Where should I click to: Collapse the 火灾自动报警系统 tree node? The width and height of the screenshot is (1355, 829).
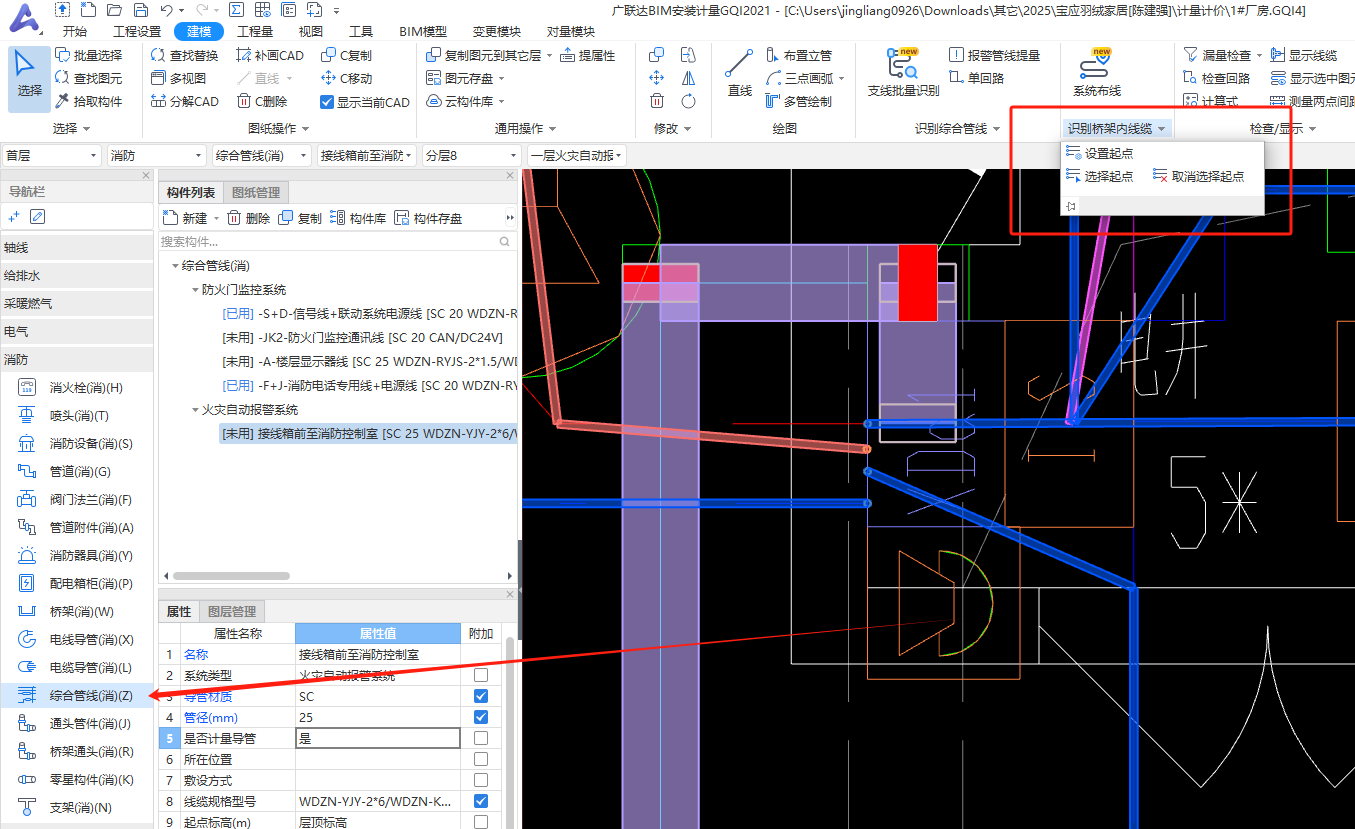[x=195, y=410]
